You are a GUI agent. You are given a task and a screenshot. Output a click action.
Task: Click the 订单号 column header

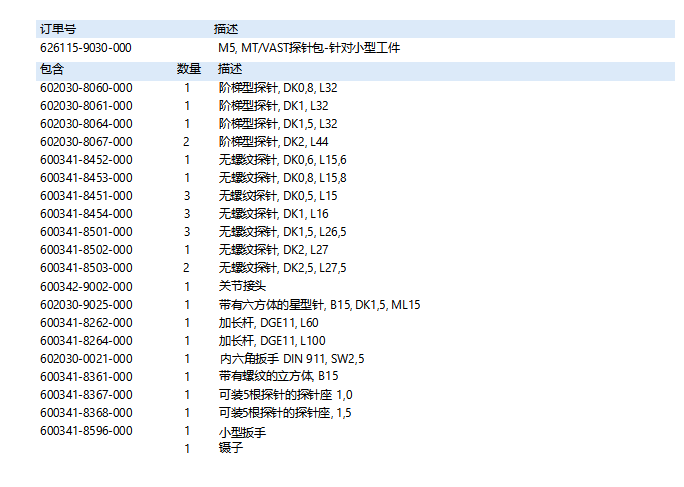pos(58,29)
